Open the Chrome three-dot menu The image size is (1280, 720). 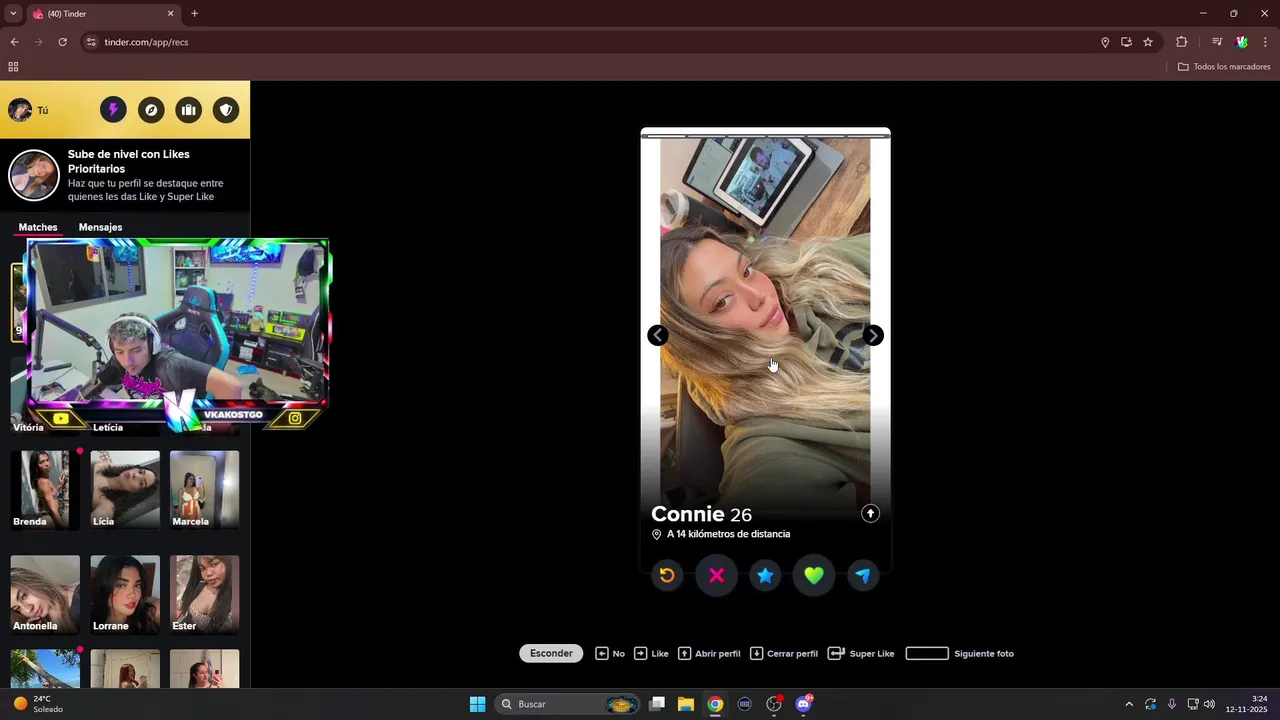[x=1265, y=42]
